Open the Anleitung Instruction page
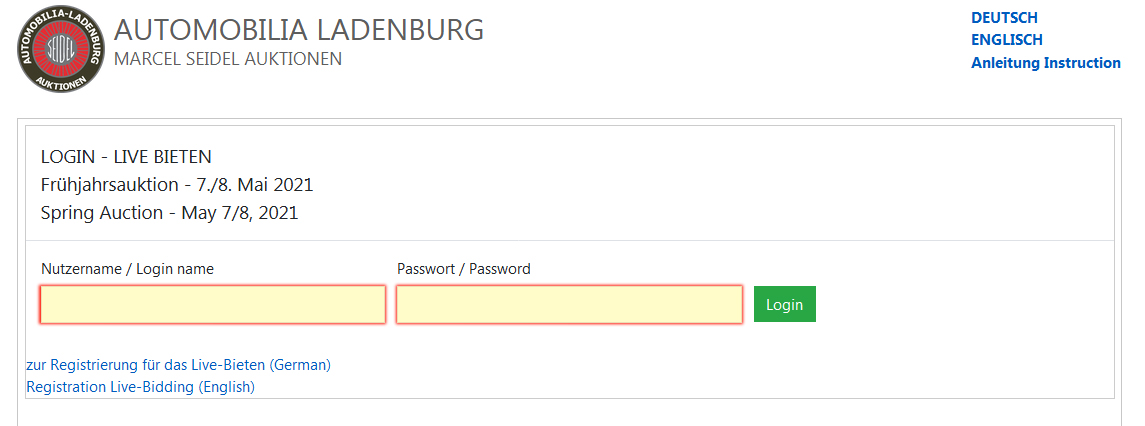Screen dimensions: 1145x426 [1046, 63]
